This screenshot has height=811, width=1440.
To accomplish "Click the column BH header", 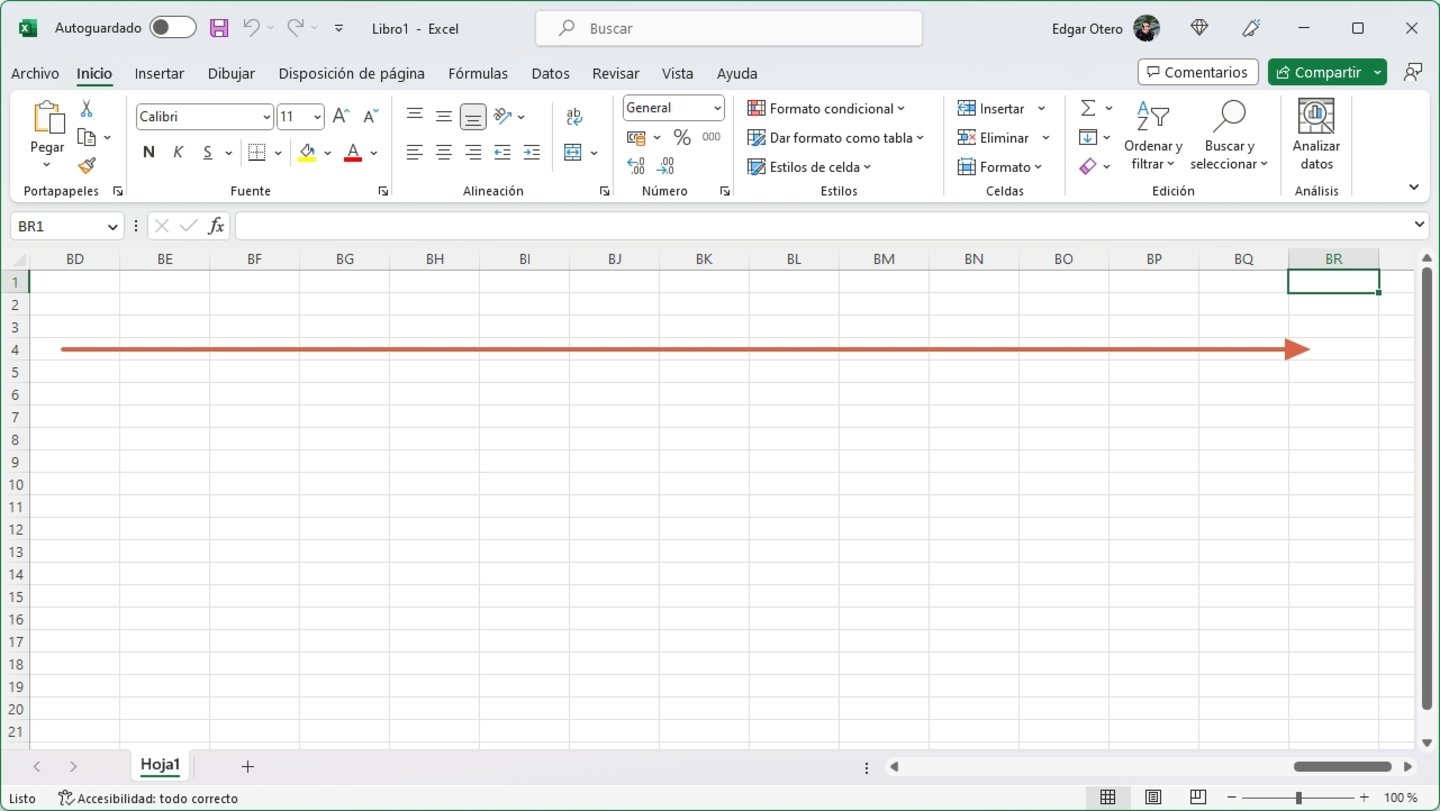I will (435, 259).
